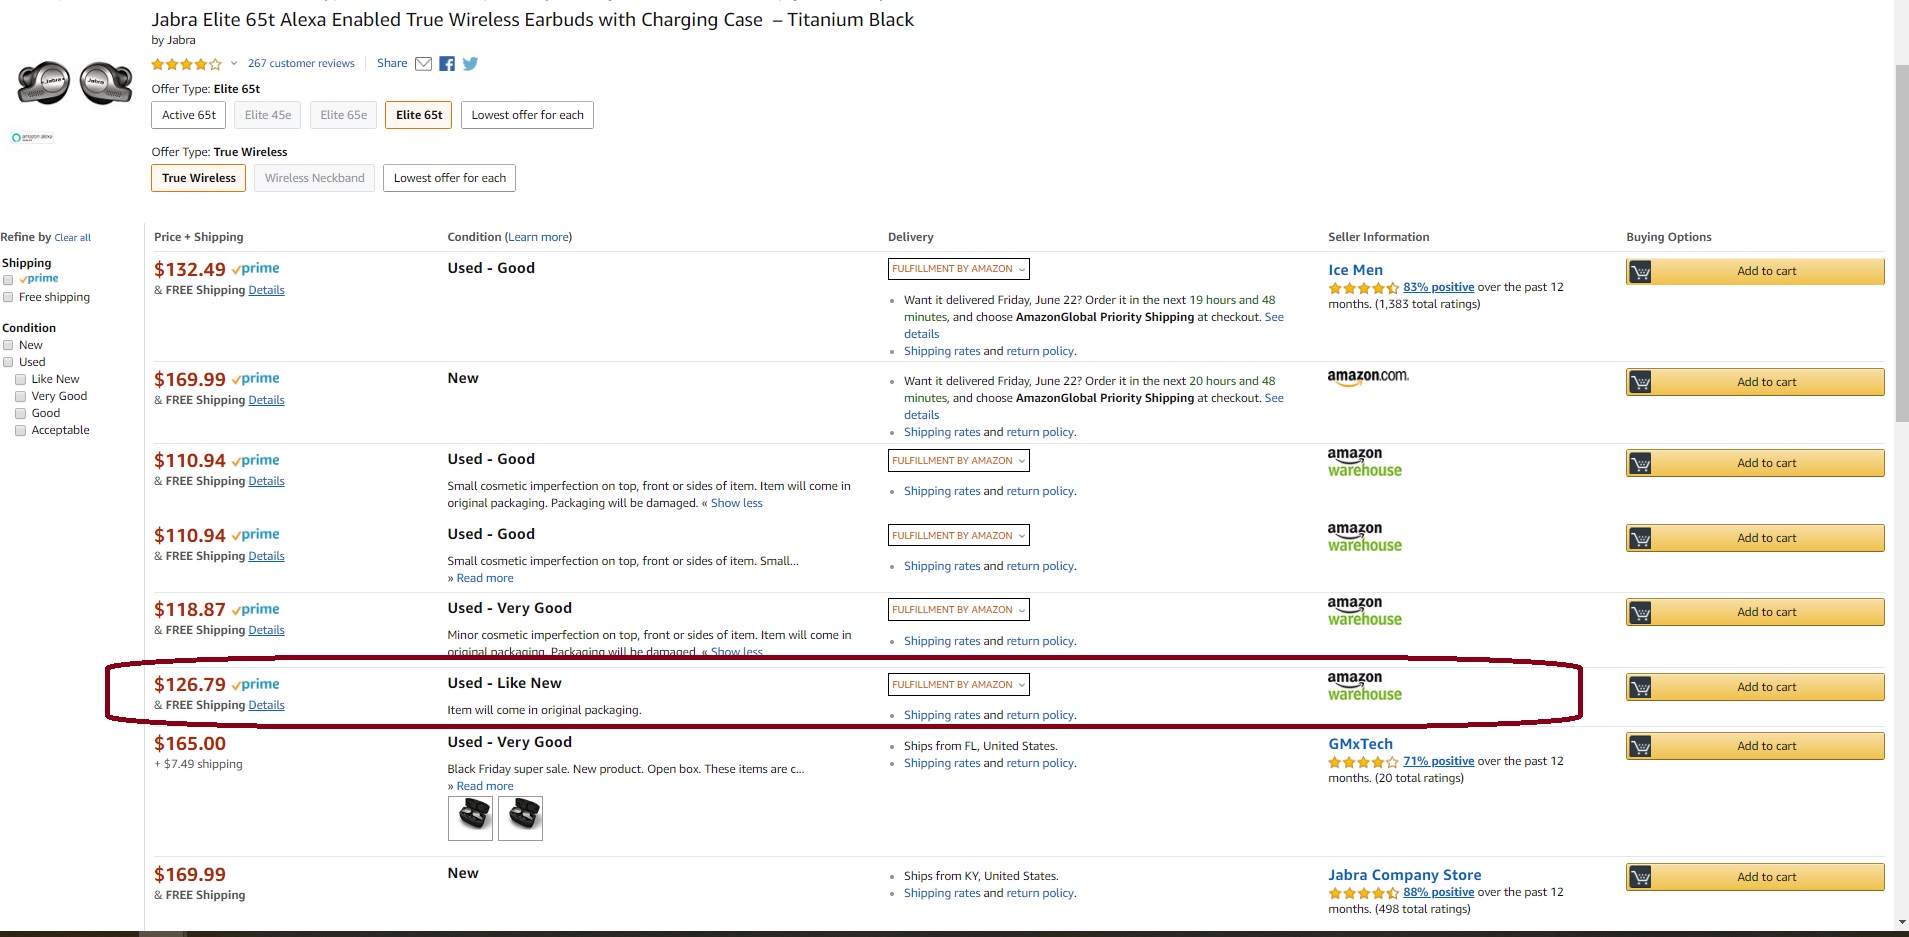
Task: Open the Jabra earbuds product thumbnail
Action: pyautogui.click(x=75, y=84)
